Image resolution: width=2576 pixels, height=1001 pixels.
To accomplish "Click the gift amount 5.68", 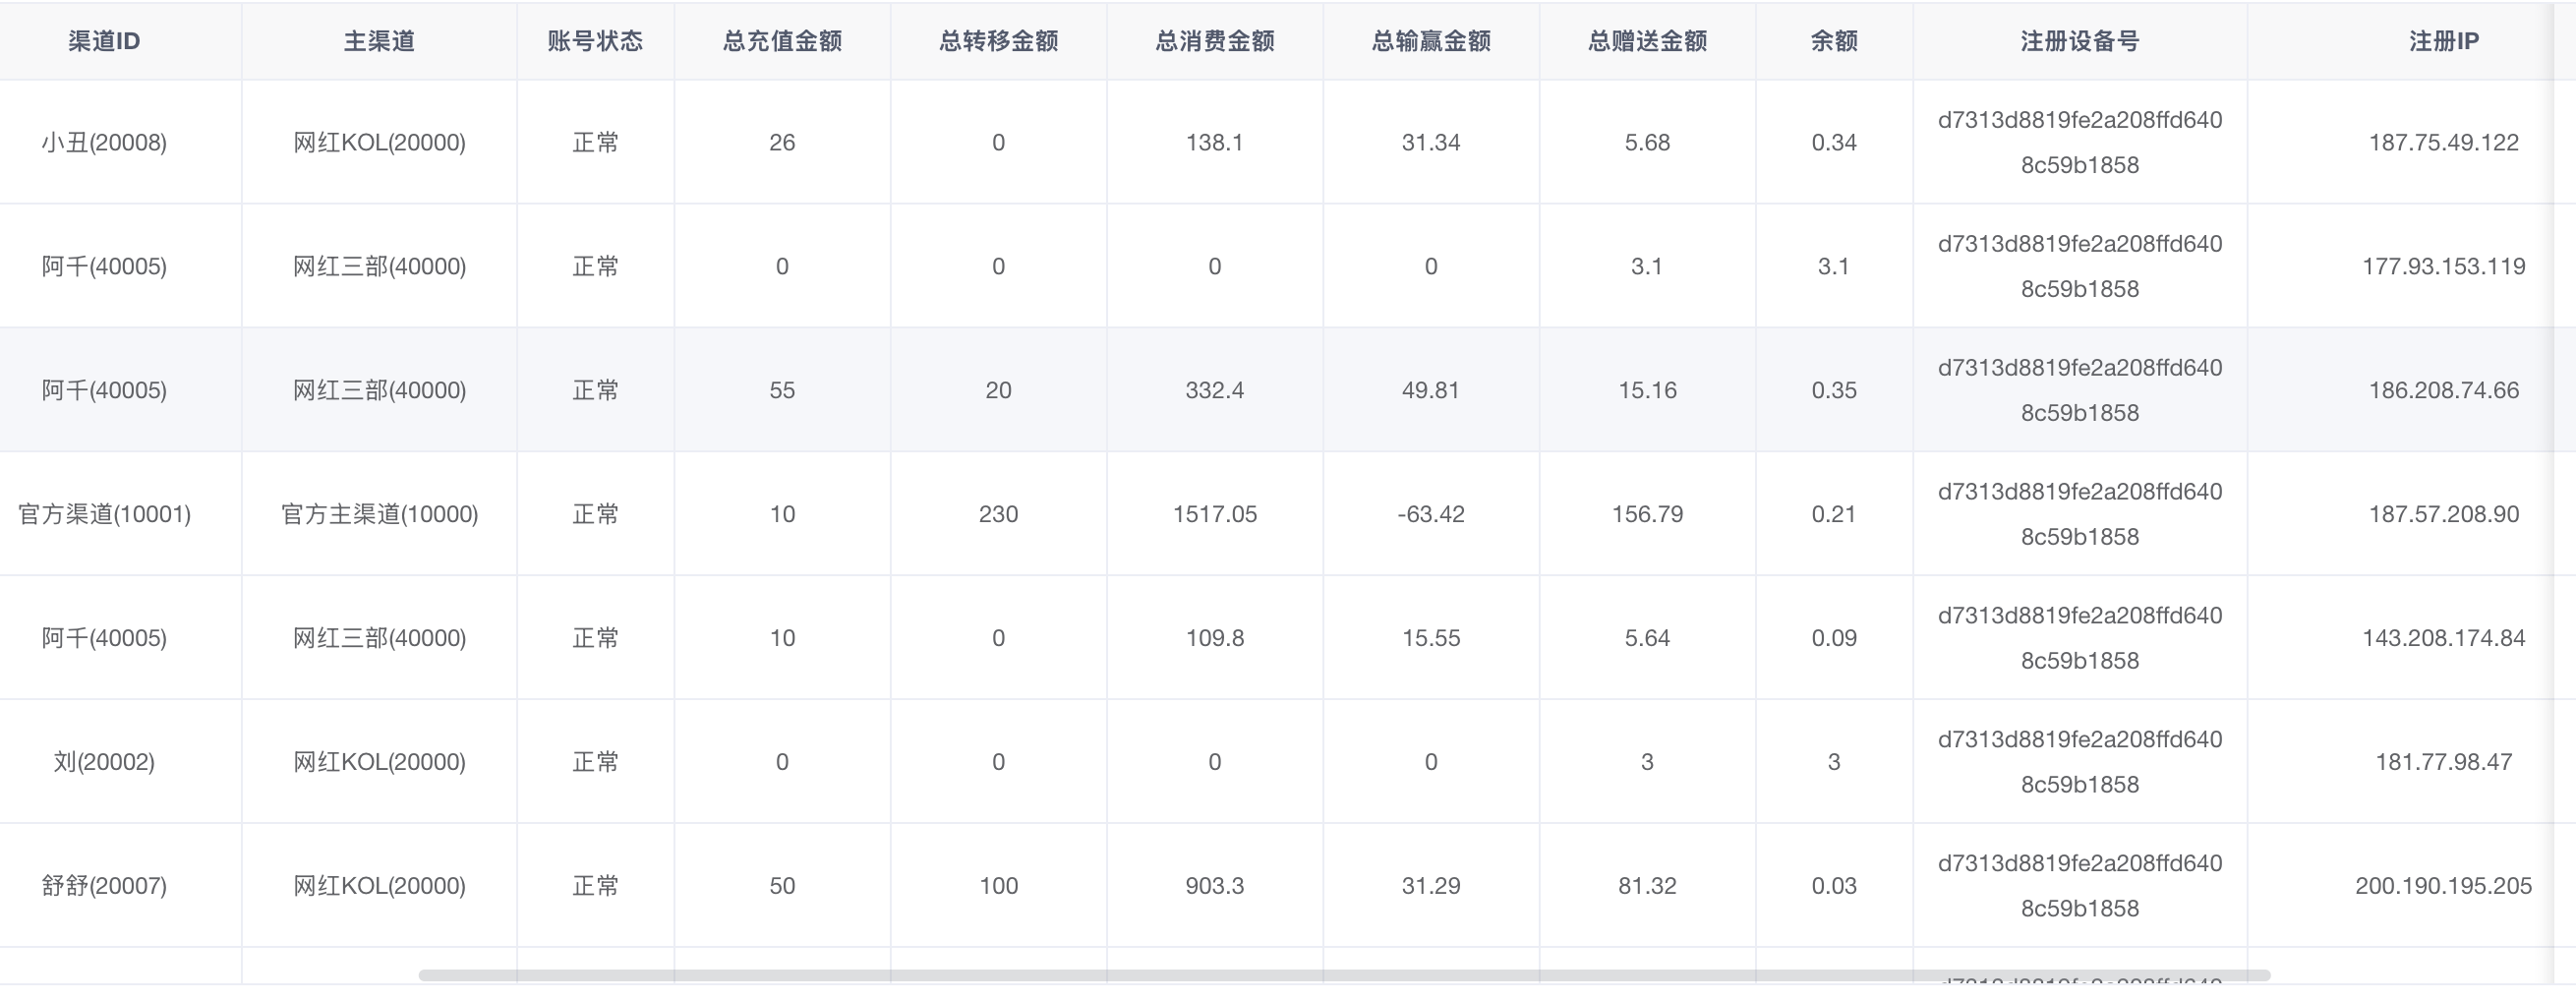I will pos(1647,142).
